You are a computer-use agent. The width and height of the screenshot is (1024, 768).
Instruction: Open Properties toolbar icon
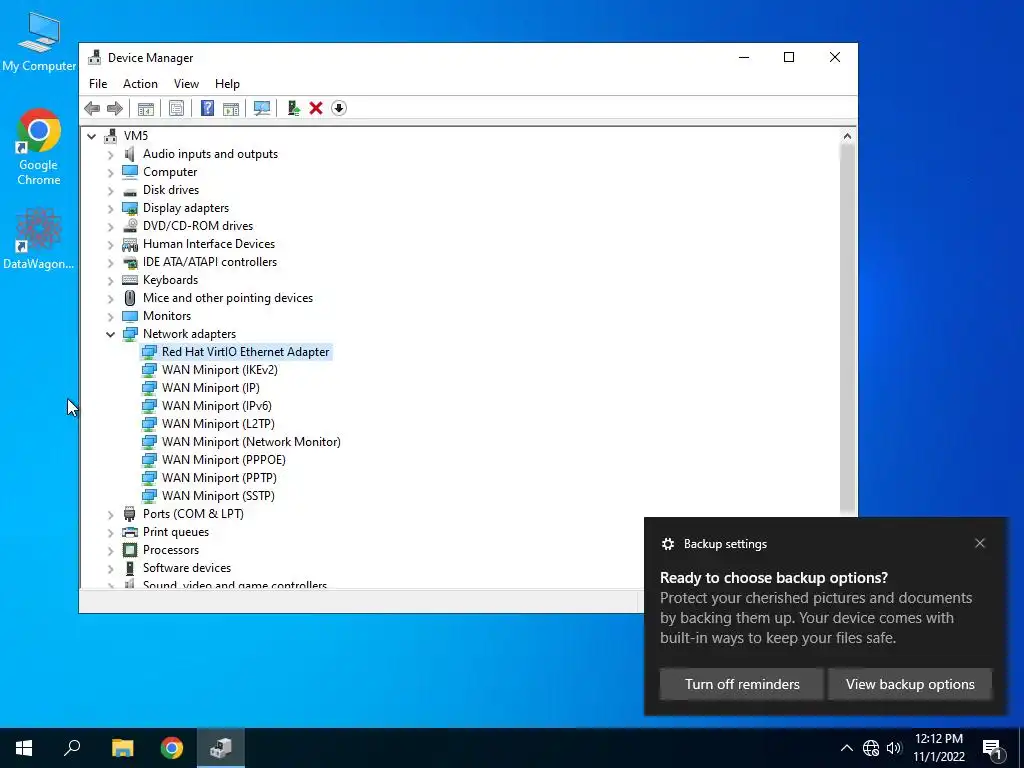[176, 108]
